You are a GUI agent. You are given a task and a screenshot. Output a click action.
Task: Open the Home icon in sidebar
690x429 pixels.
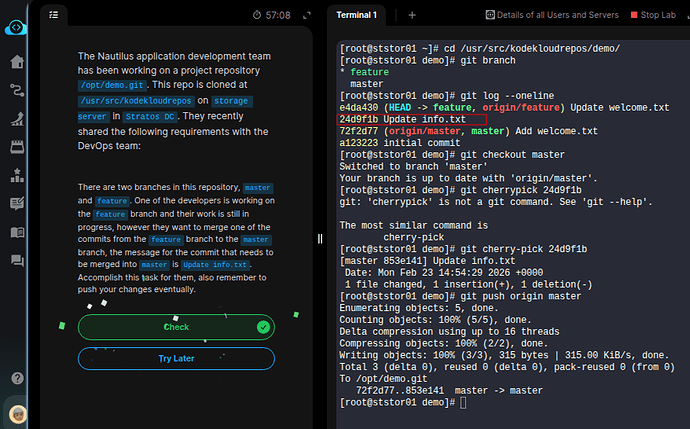17,61
